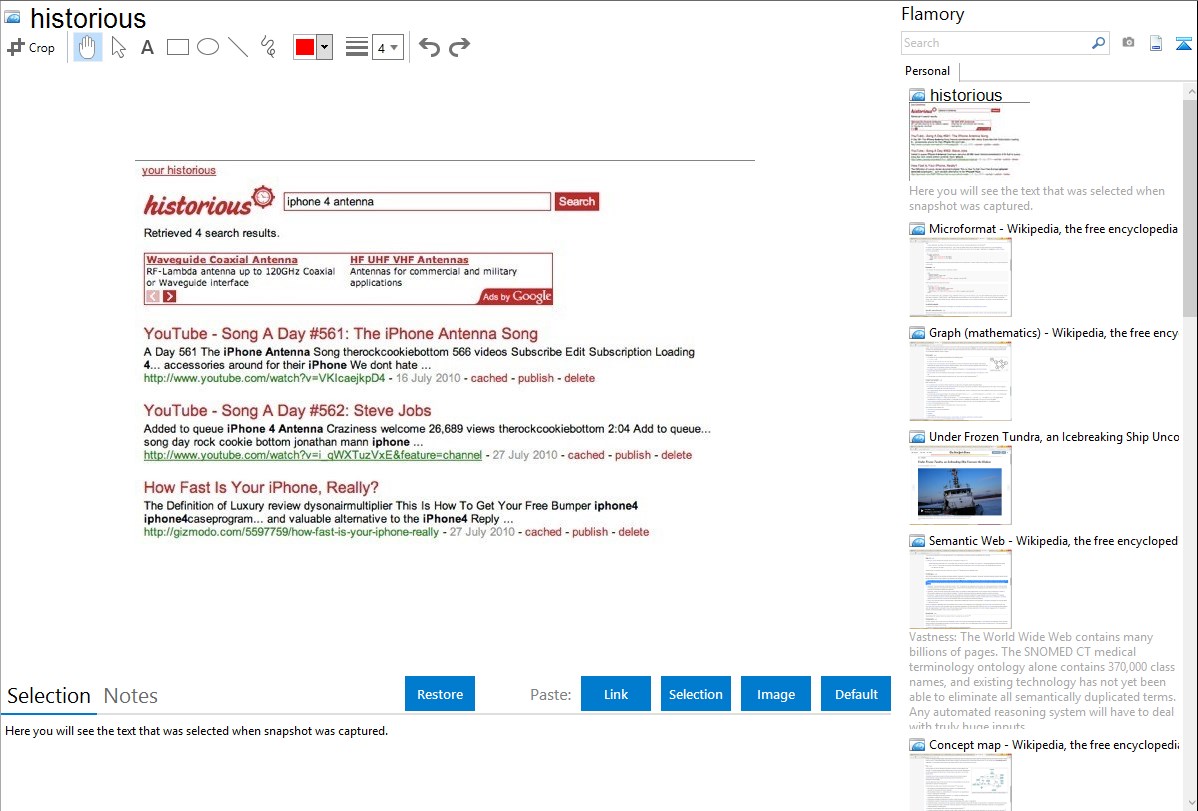Click the 'iphone 4 antenna' search box in snapshot

(417, 202)
